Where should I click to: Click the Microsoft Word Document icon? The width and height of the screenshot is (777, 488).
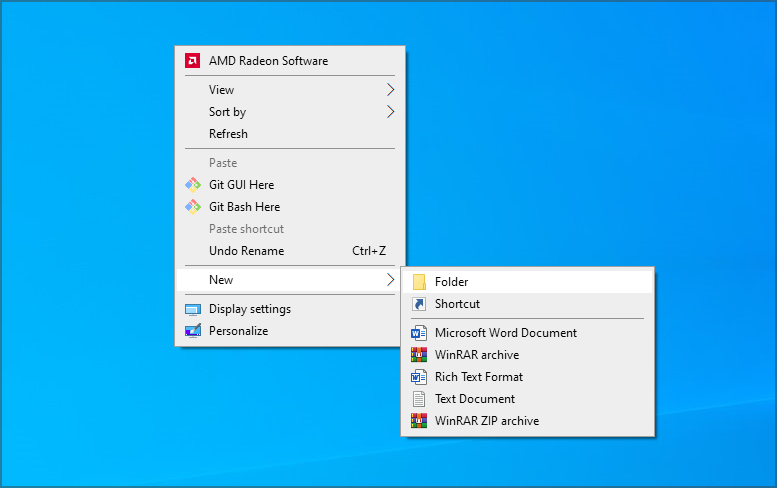(x=419, y=333)
